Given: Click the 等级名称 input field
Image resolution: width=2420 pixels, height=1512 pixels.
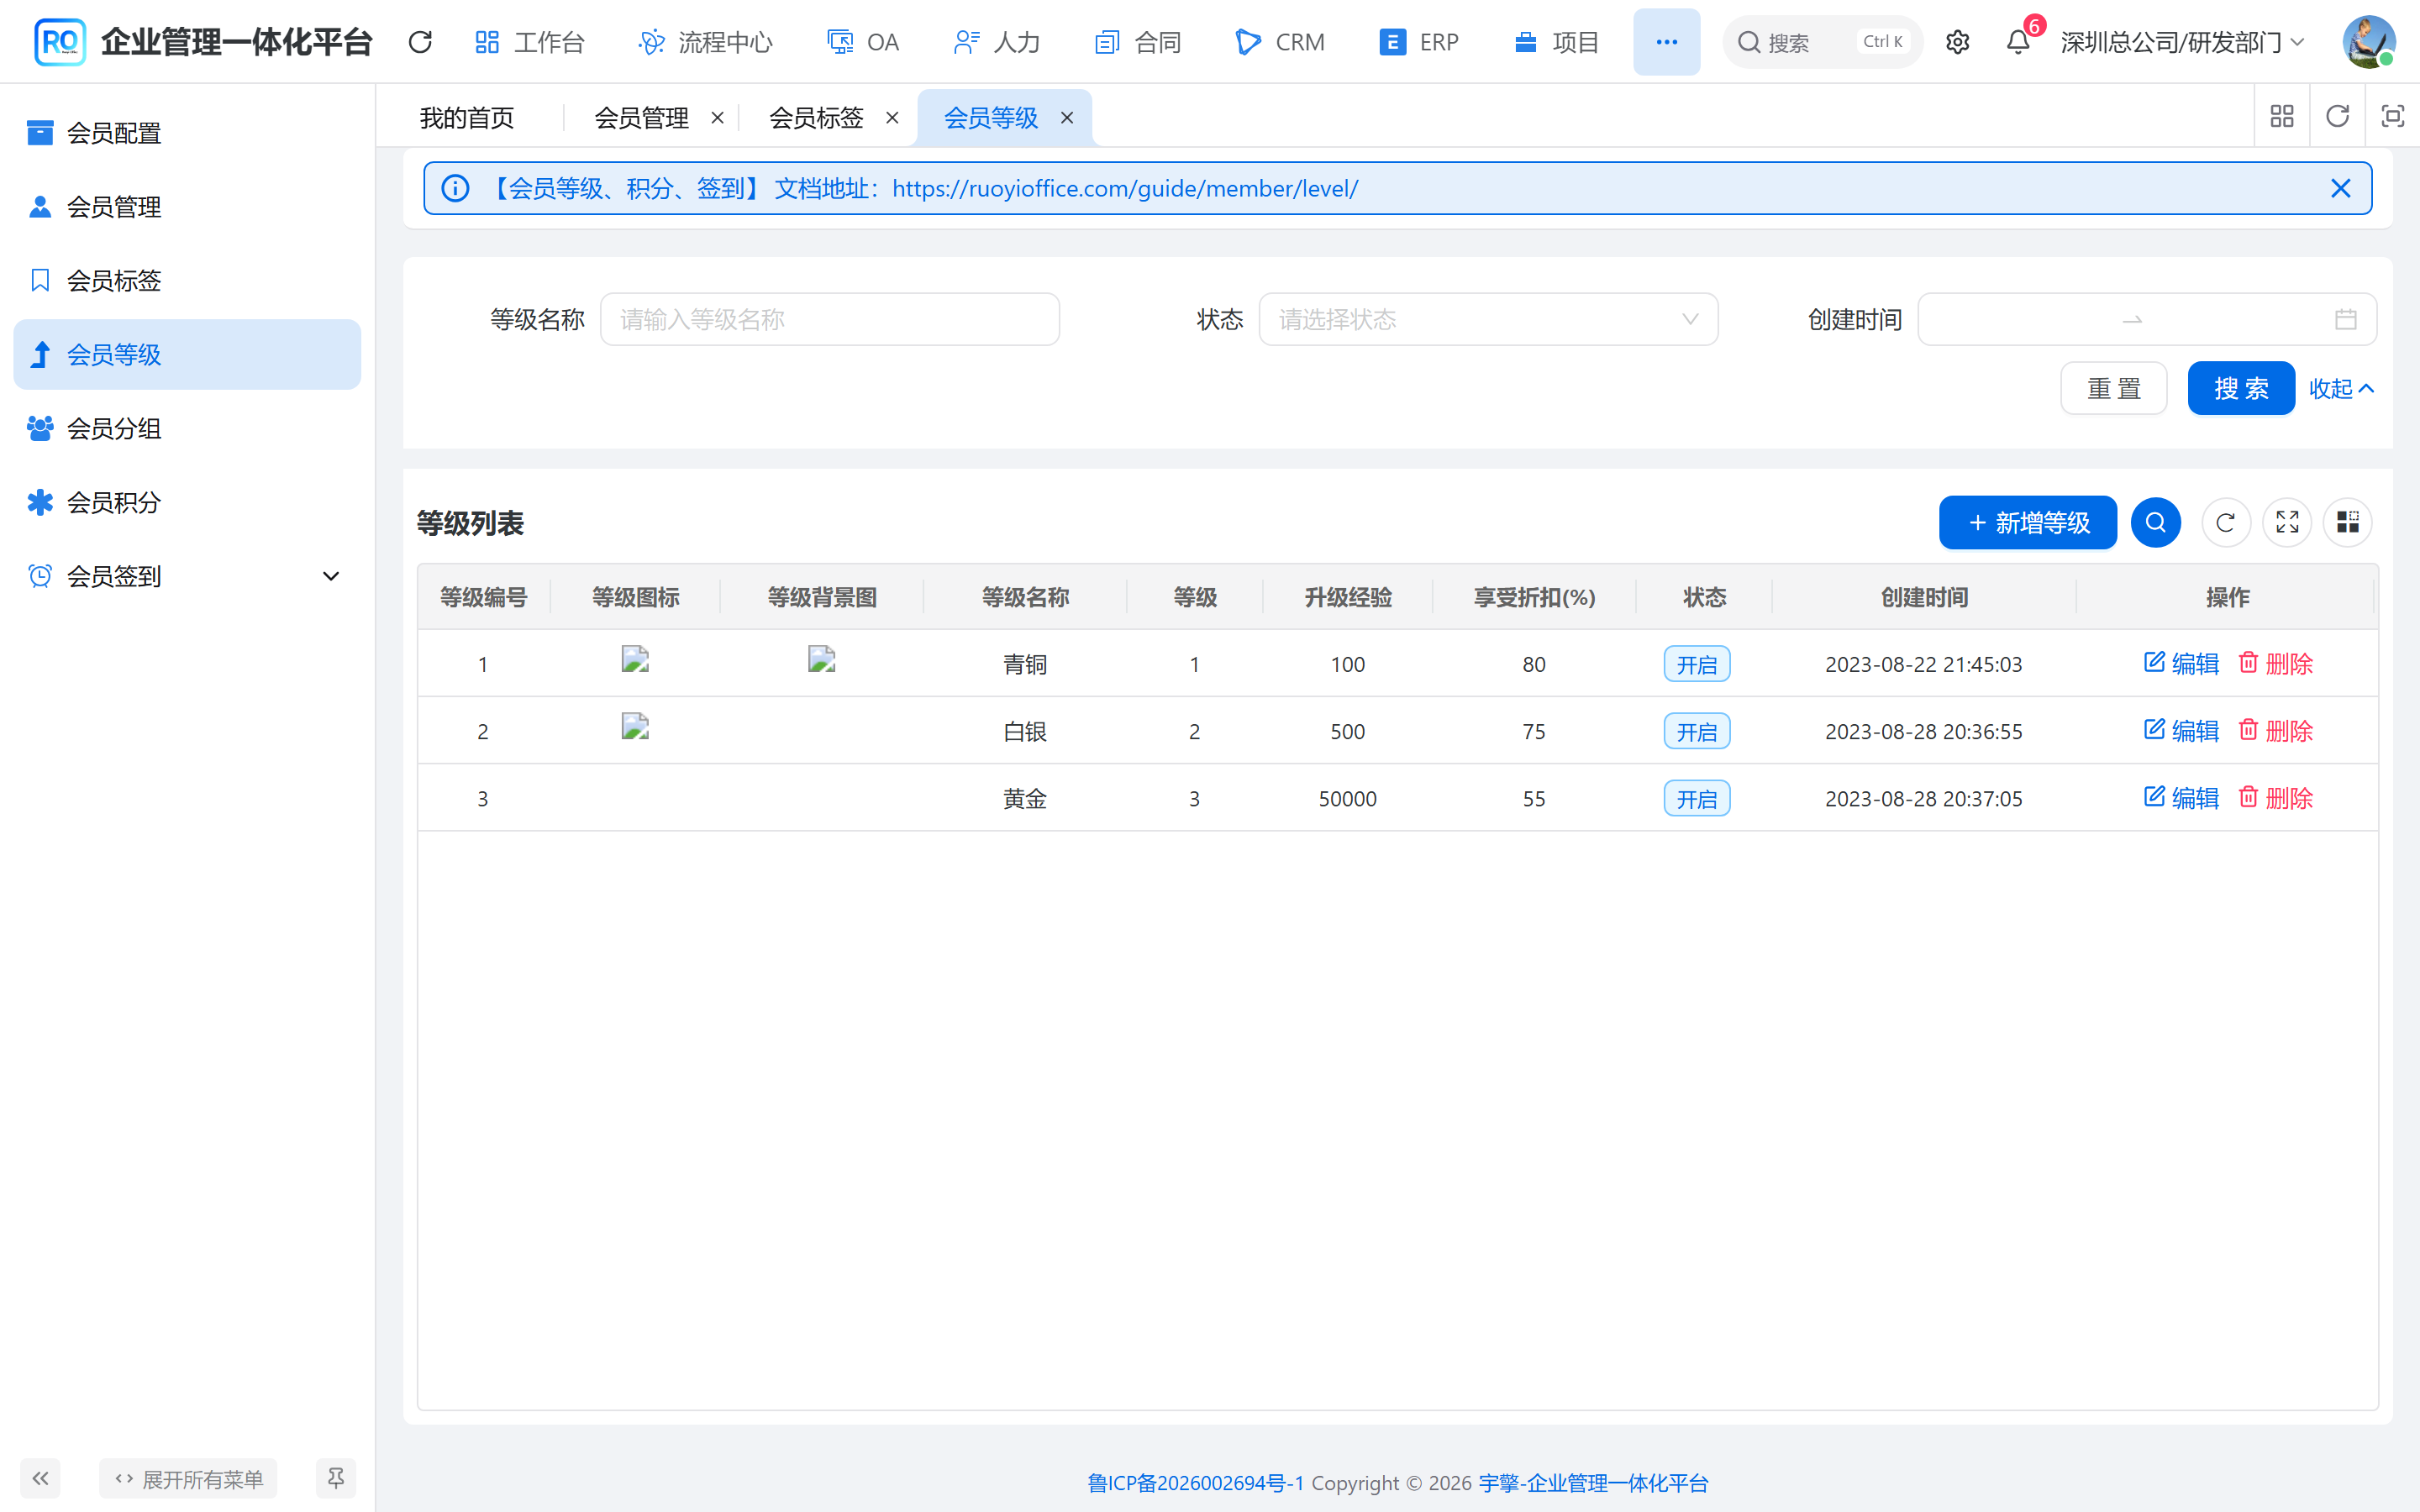Looking at the screenshot, I should [x=830, y=319].
